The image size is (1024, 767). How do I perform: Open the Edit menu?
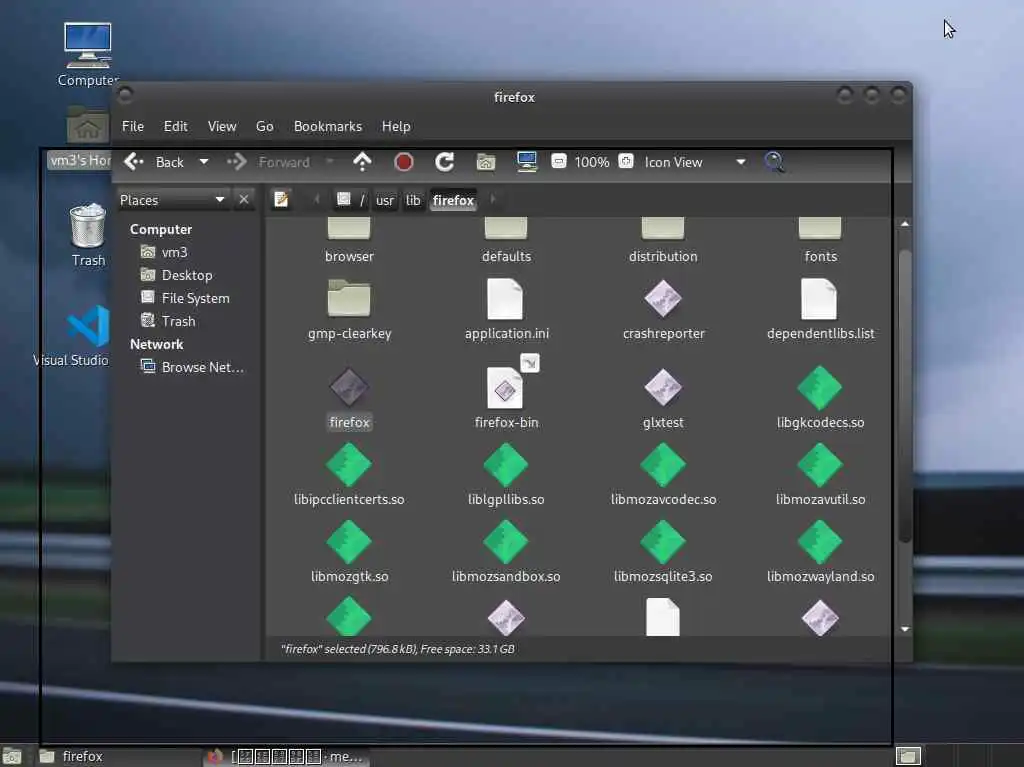point(175,126)
